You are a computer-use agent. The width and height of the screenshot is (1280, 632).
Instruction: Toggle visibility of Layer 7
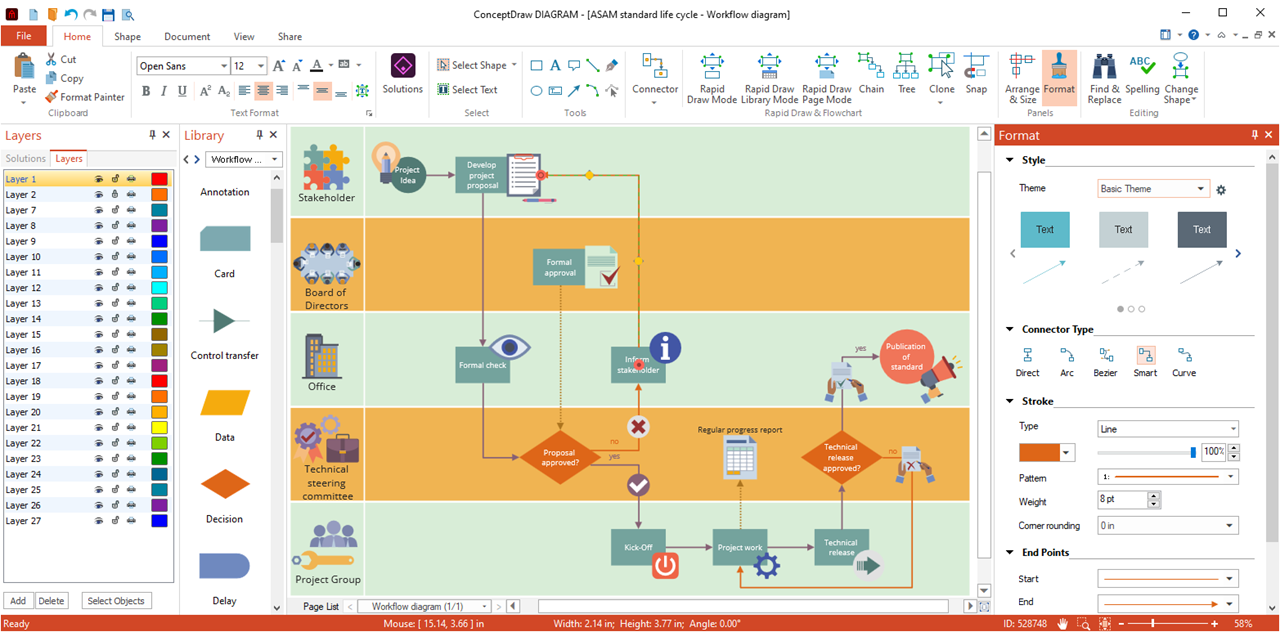click(100, 210)
